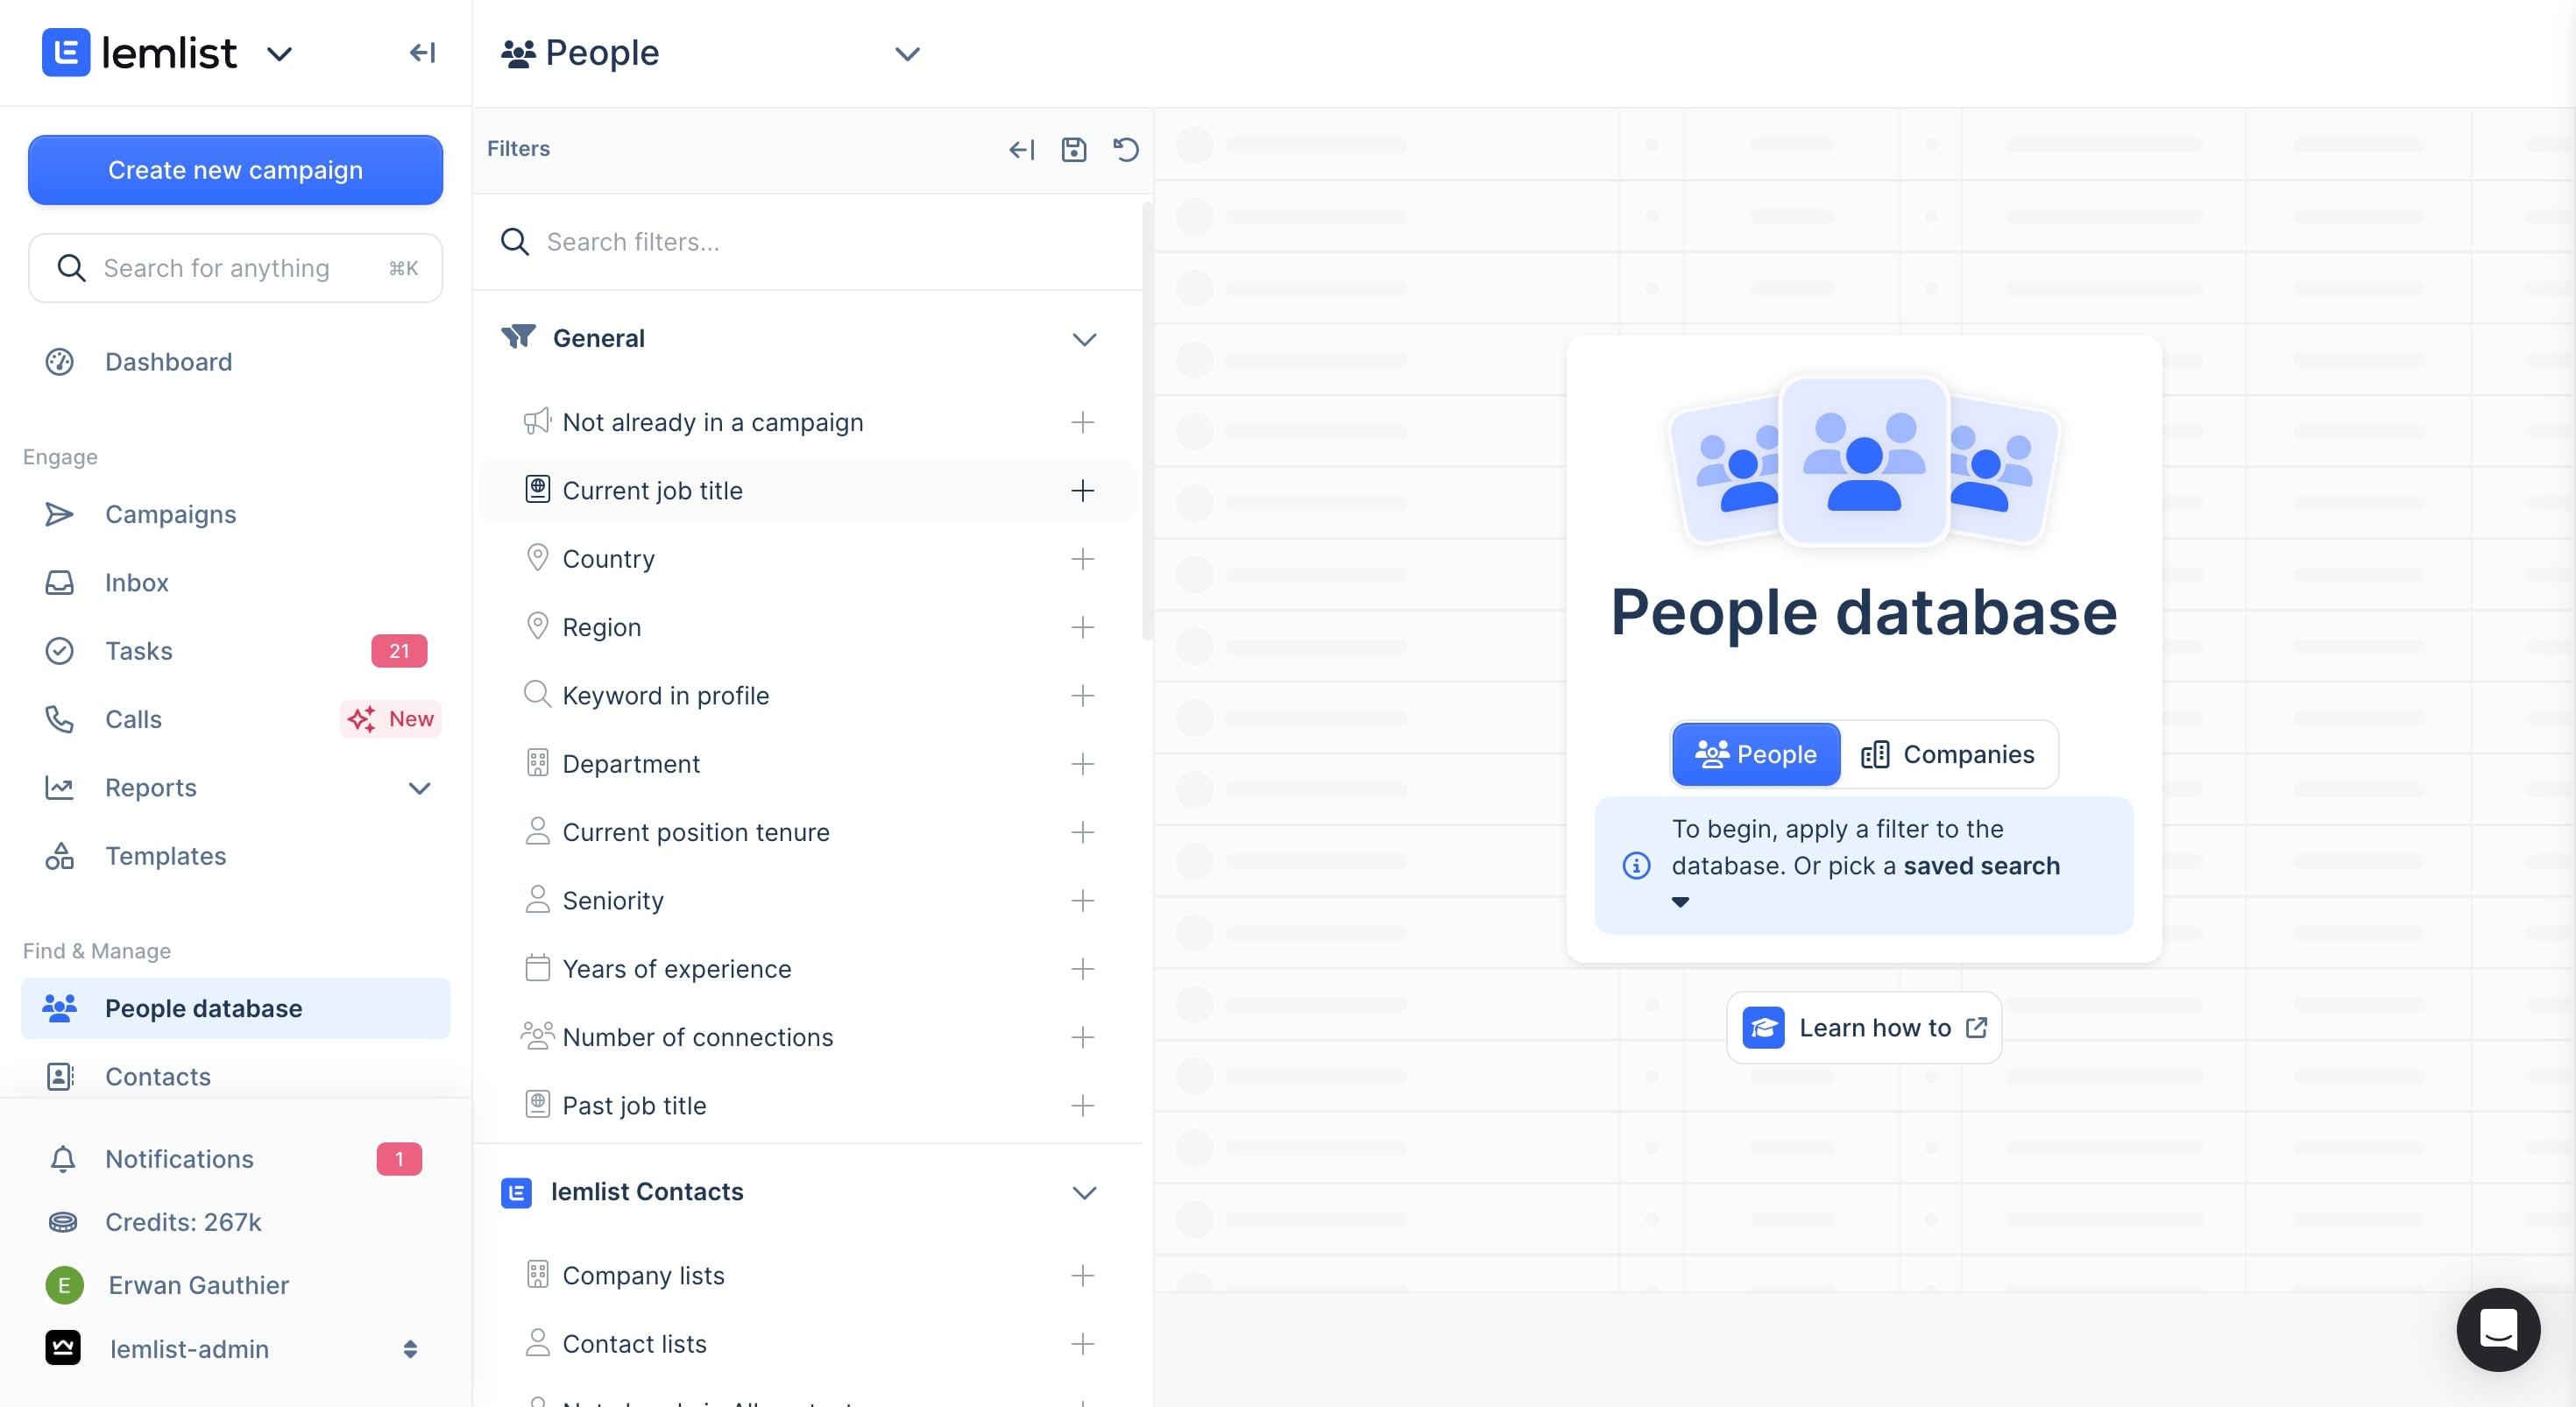The height and width of the screenshot is (1407, 2576).
Task: Click the Templates shapes icon
Action: [59, 855]
